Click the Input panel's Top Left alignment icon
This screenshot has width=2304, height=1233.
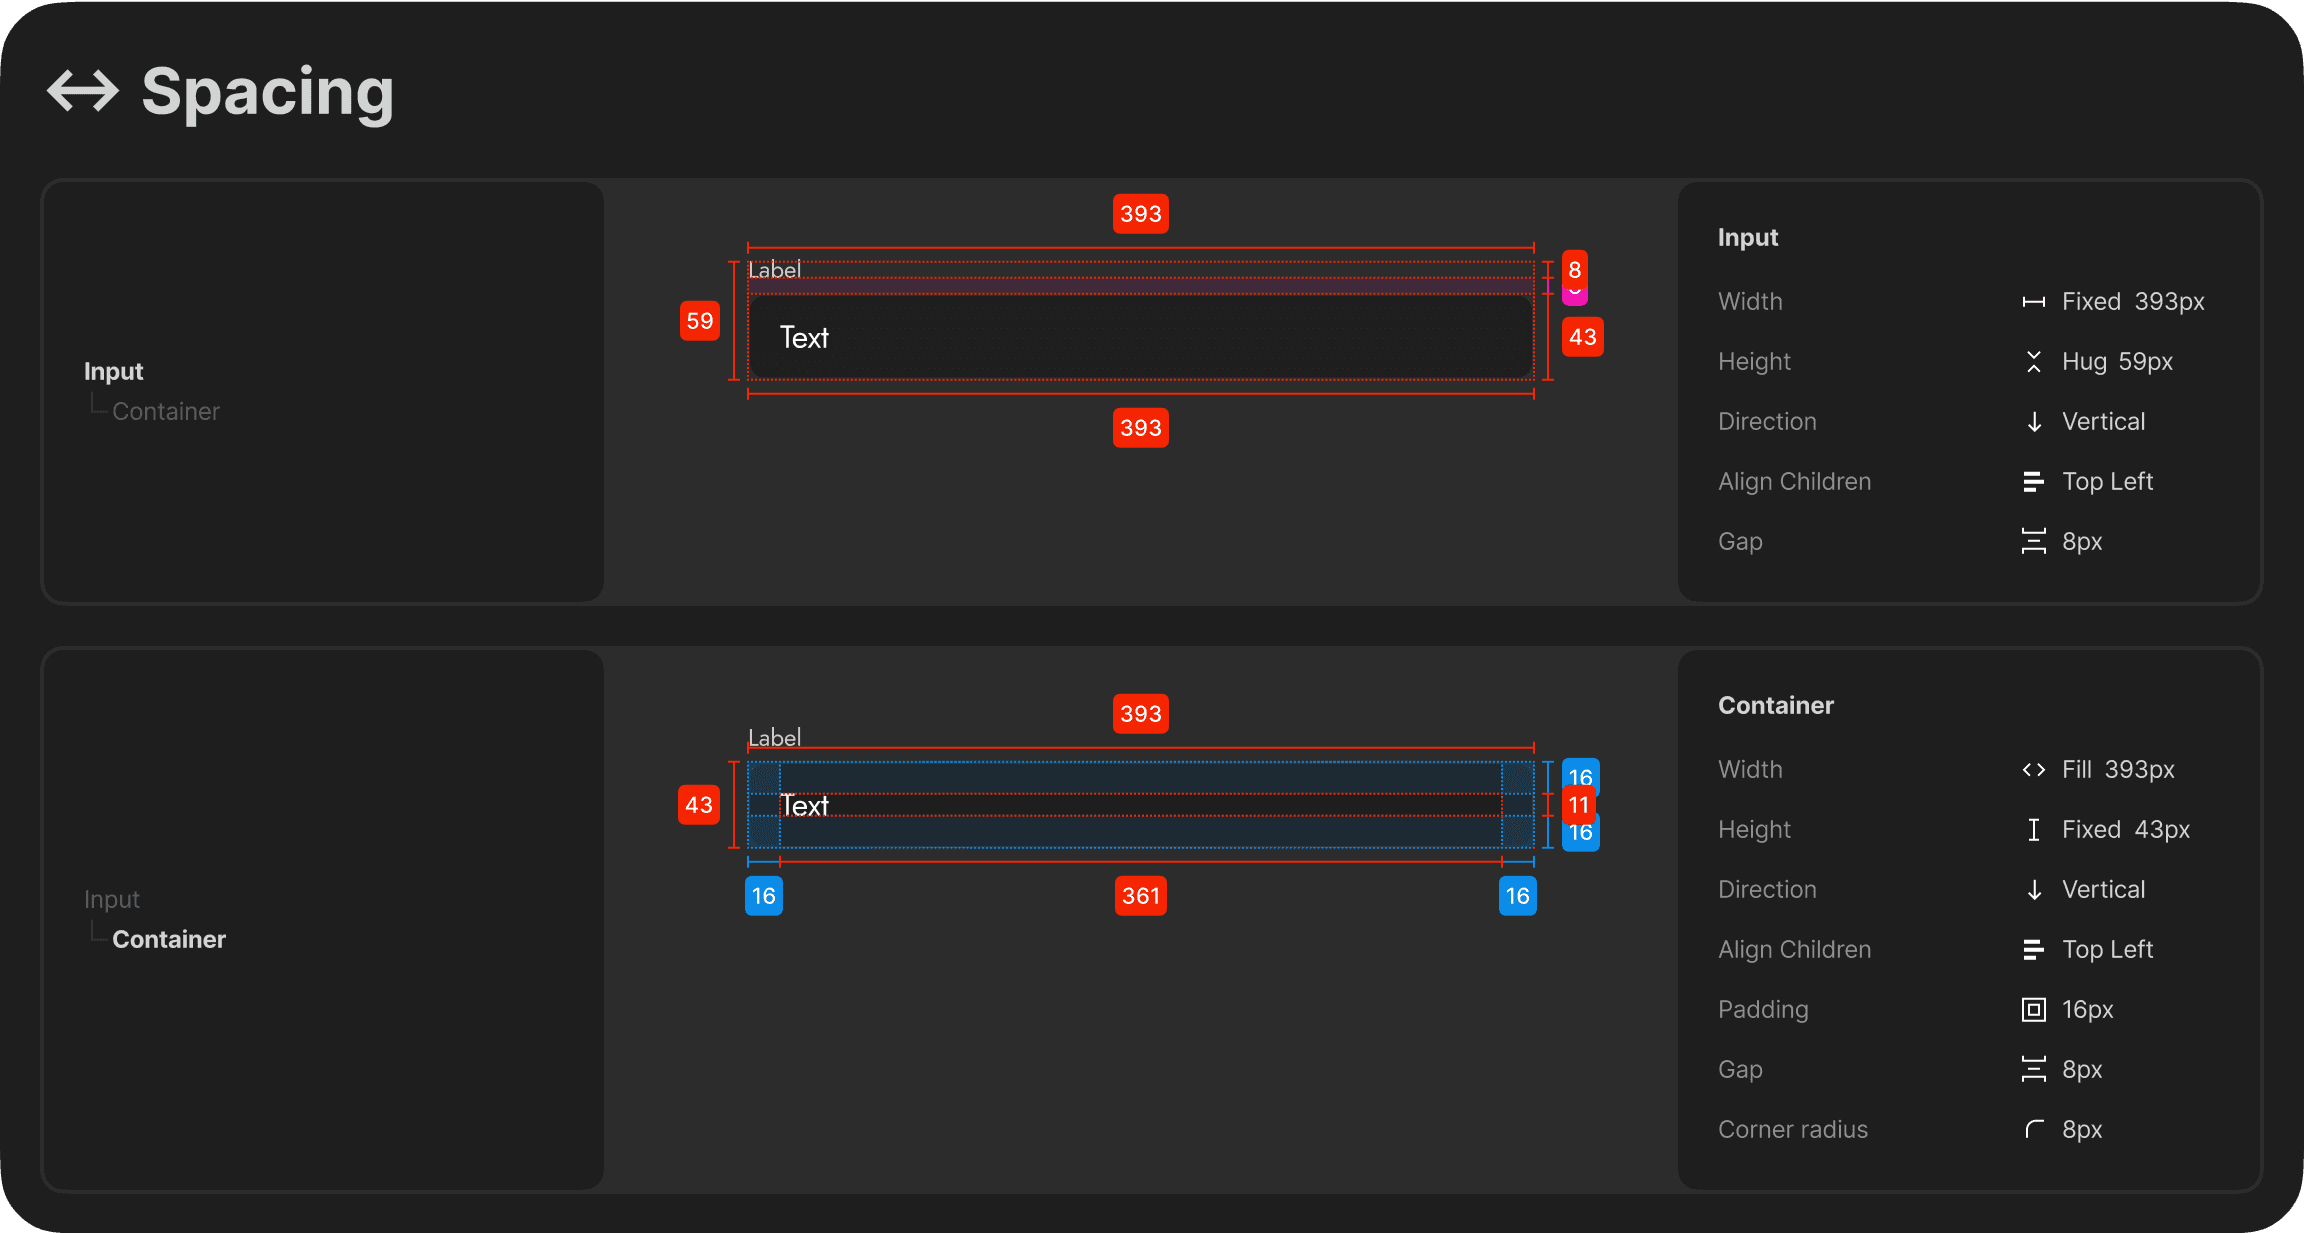pyautogui.click(x=2033, y=482)
